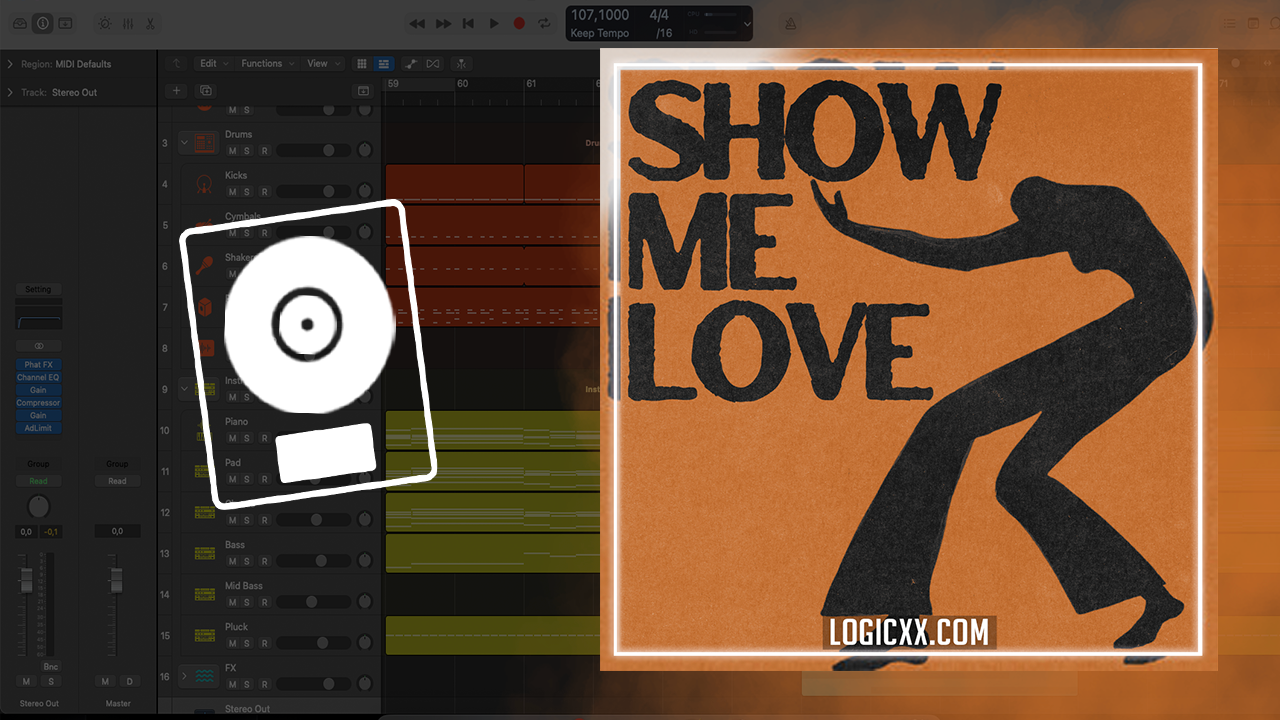Click the add new track plus button
1280x720 pixels.
click(x=176, y=91)
